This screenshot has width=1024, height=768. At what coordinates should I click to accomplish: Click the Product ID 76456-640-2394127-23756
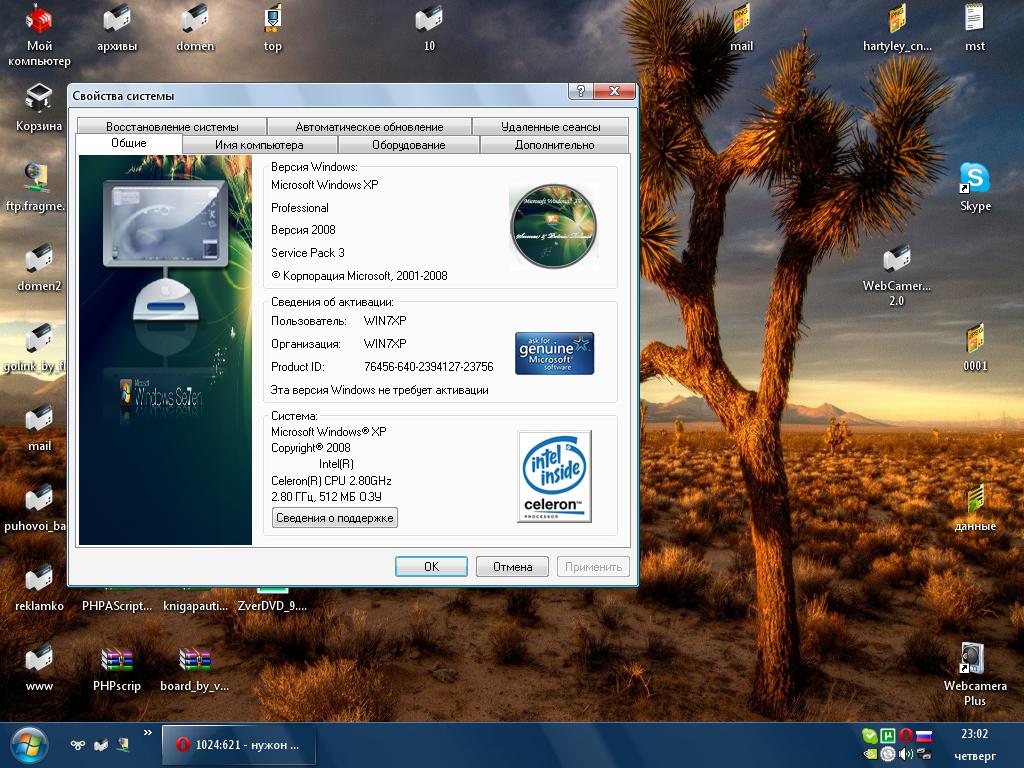click(x=428, y=367)
